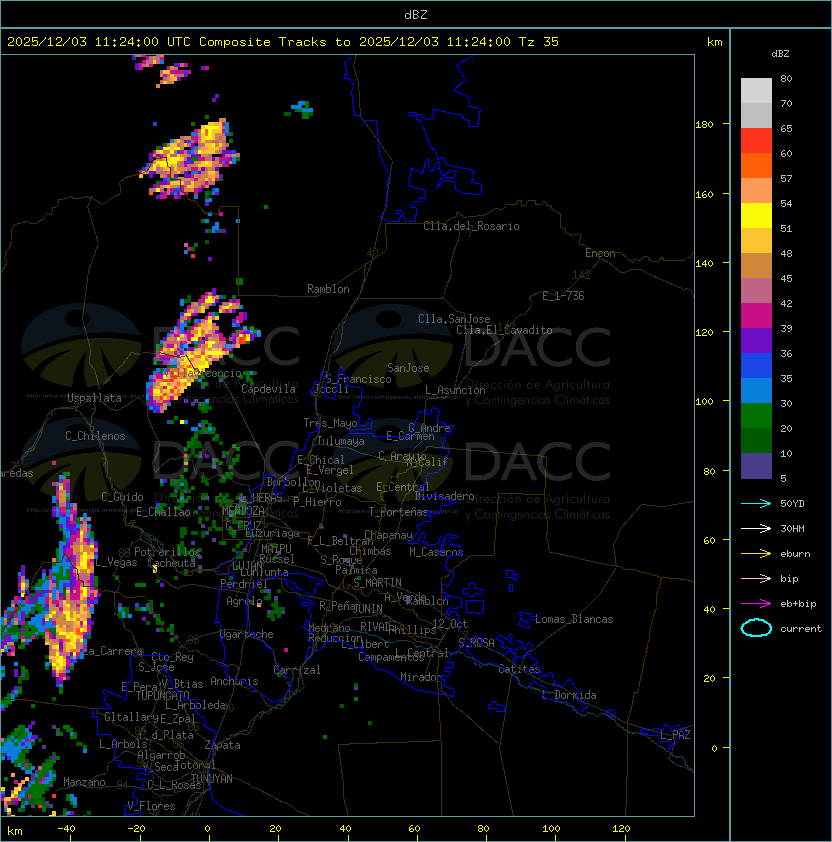
Task: Click the 'Uspallata' place label
Action: pos(94,398)
